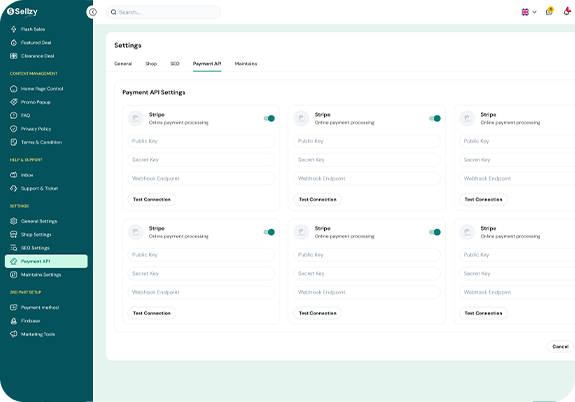Open Shop Settings in the sidebar
This screenshot has height=402, width=575.
[x=31, y=234]
